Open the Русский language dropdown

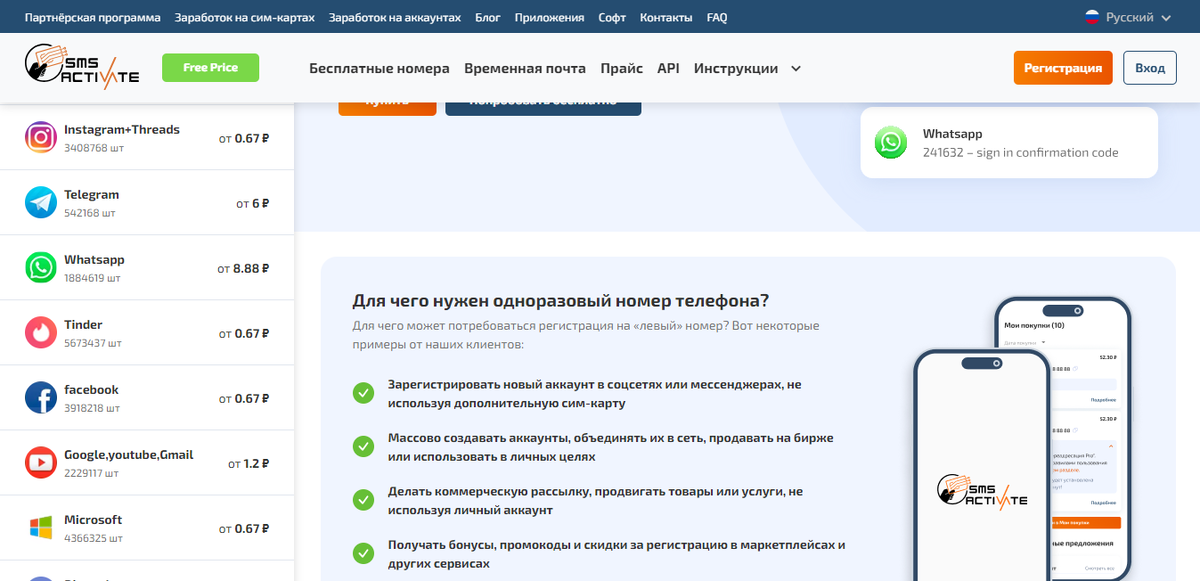coord(1128,17)
